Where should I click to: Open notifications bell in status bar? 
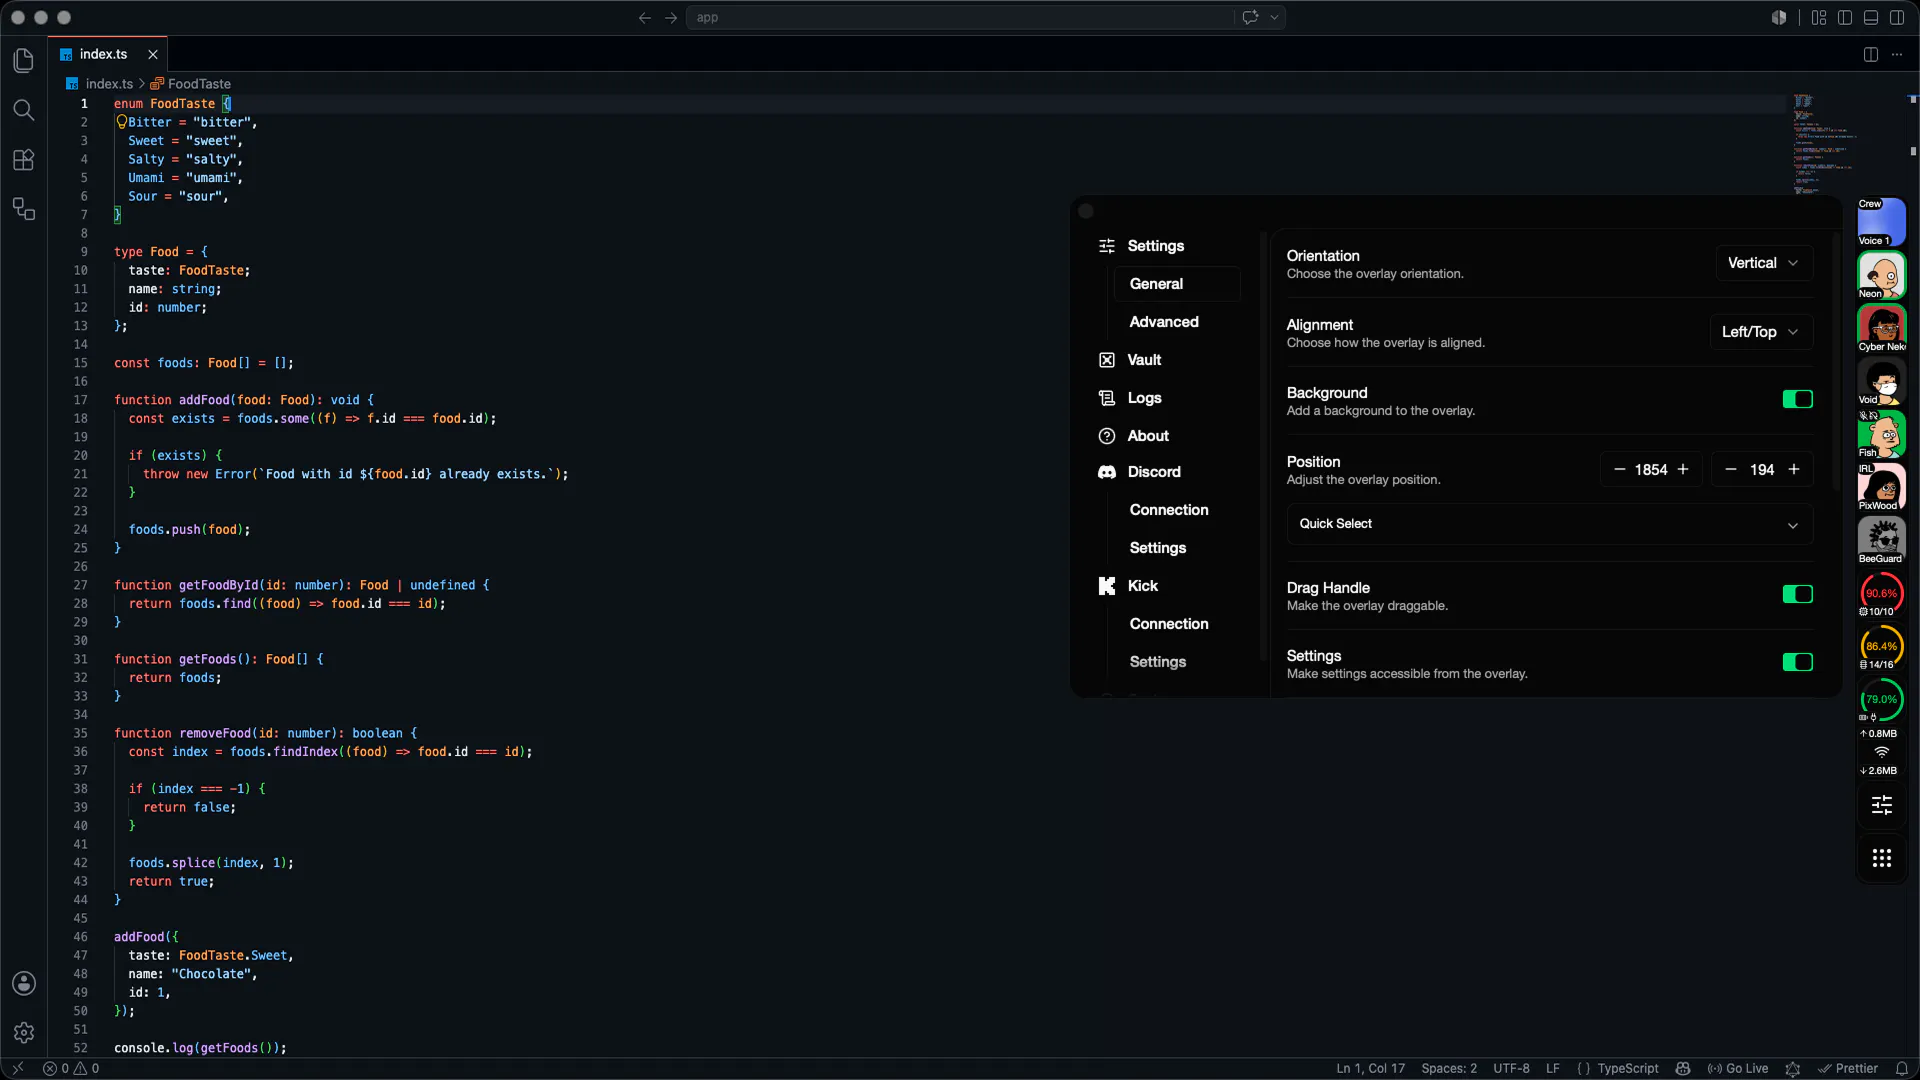pyautogui.click(x=1902, y=1068)
